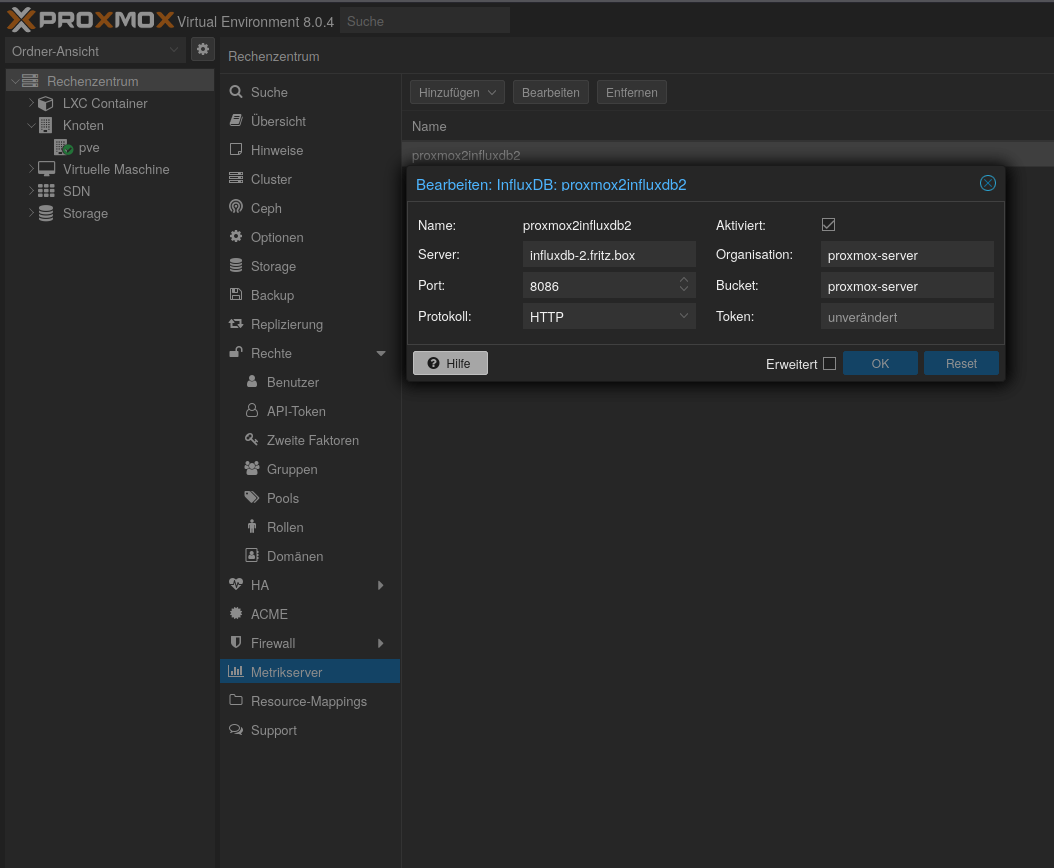Click the Pools tags icon
1054x868 pixels.
pos(252,498)
